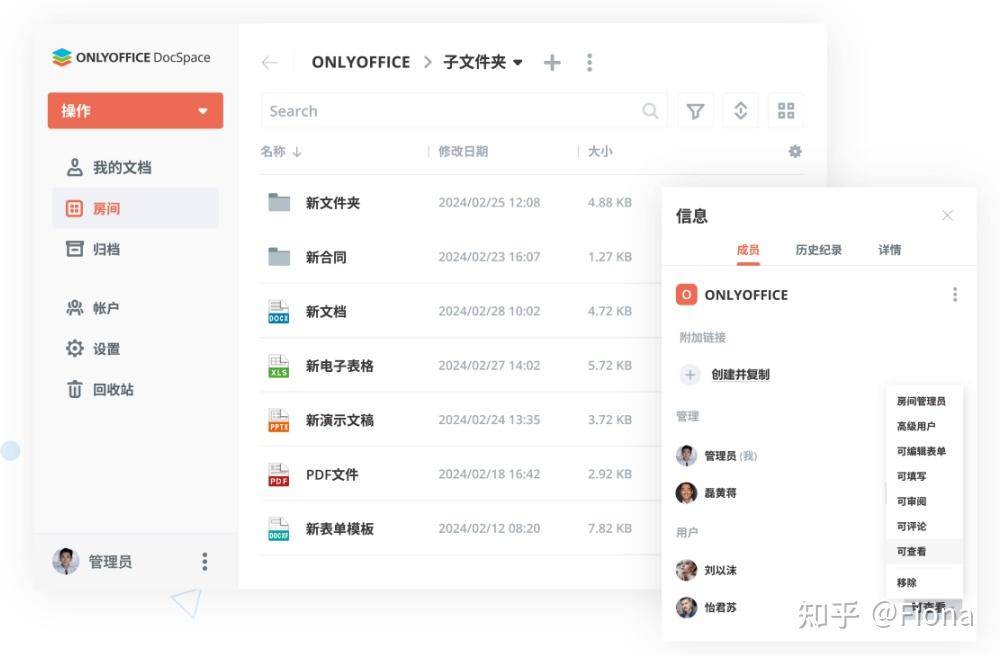Screen dimensions: 1000x655
Task: Select the 新电子表格 file name
Action: (339, 365)
